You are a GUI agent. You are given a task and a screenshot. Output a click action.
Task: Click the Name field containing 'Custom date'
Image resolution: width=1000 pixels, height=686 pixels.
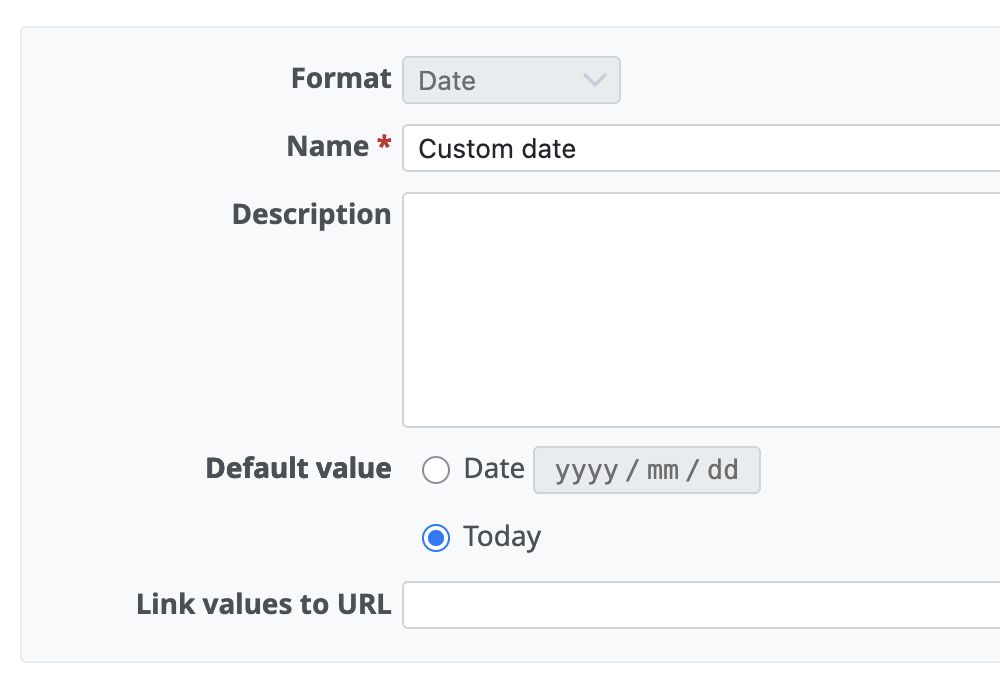(700, 149)
